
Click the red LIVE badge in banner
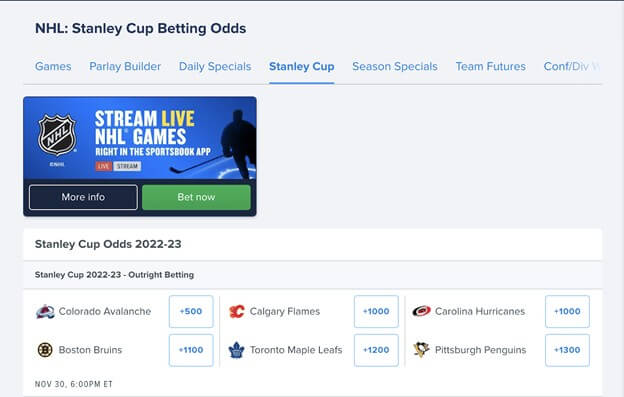(x=103, y=166)
